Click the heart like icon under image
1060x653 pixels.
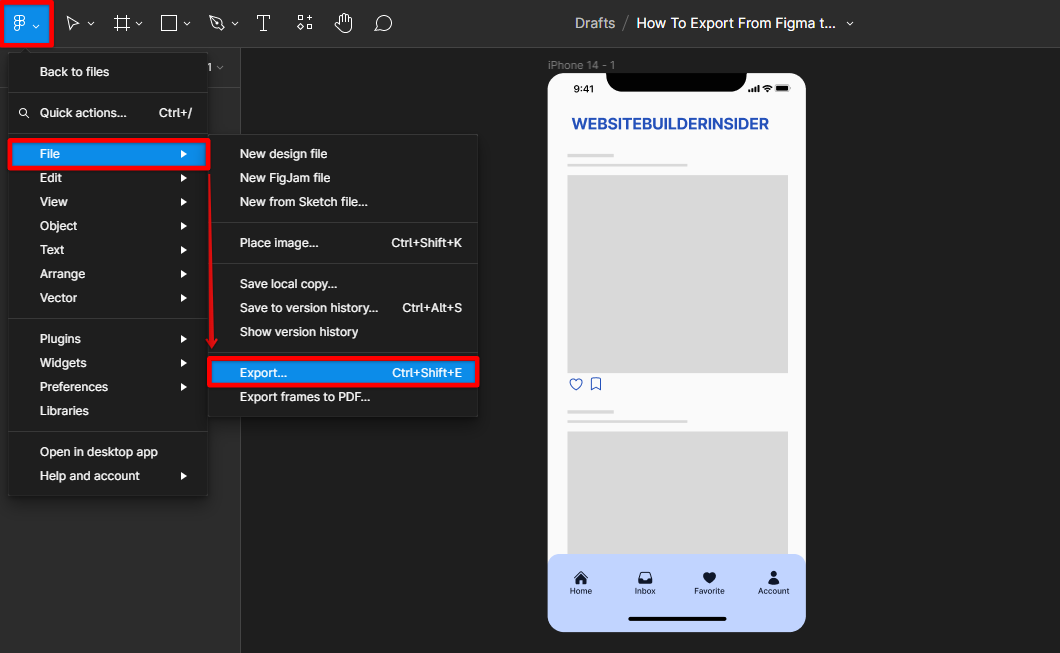[576, 384]
